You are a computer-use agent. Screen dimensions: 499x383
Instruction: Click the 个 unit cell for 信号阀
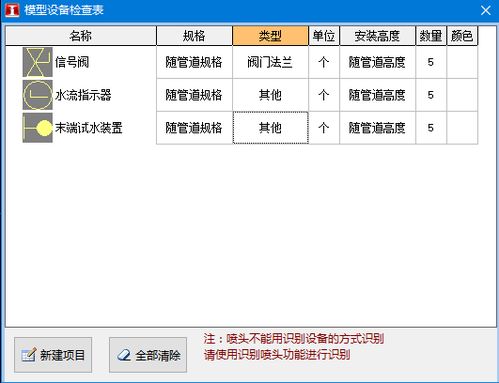324,62
